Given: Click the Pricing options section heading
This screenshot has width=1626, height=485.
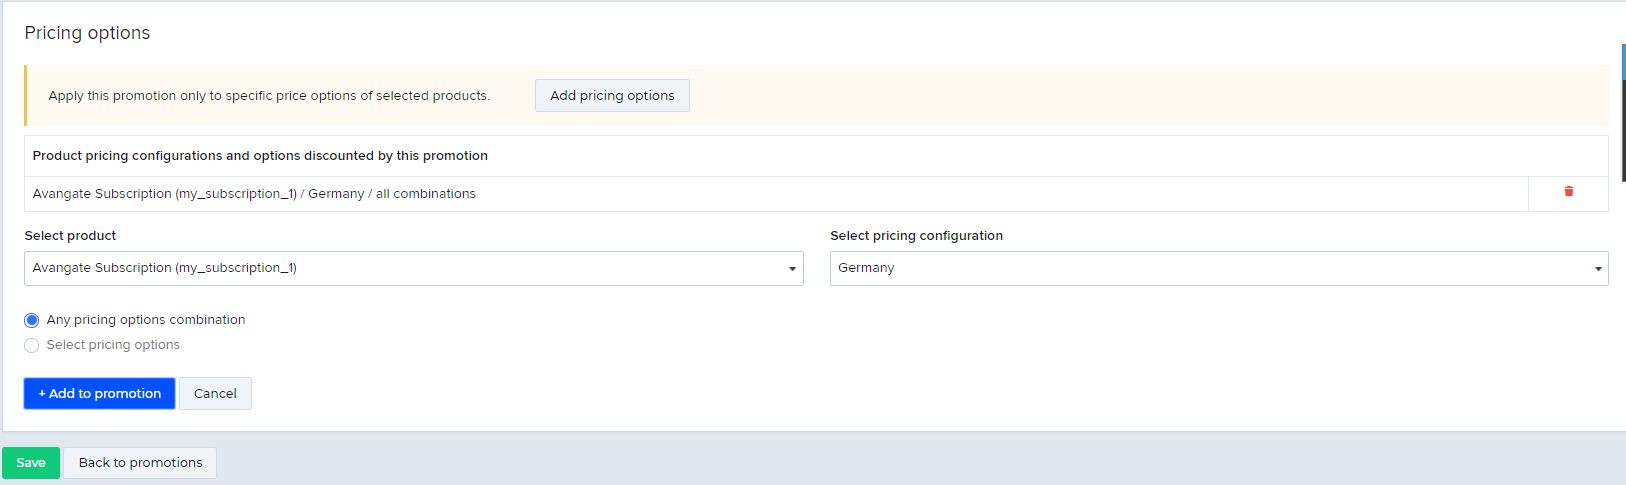Looking at the screenshot, I should [87, 33].
